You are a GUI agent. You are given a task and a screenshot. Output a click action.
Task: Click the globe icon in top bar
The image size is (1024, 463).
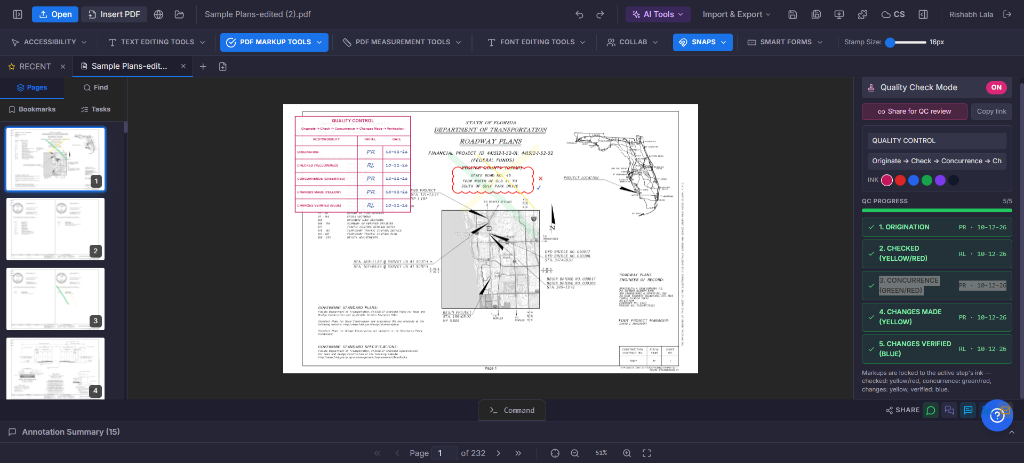[158, 14]
